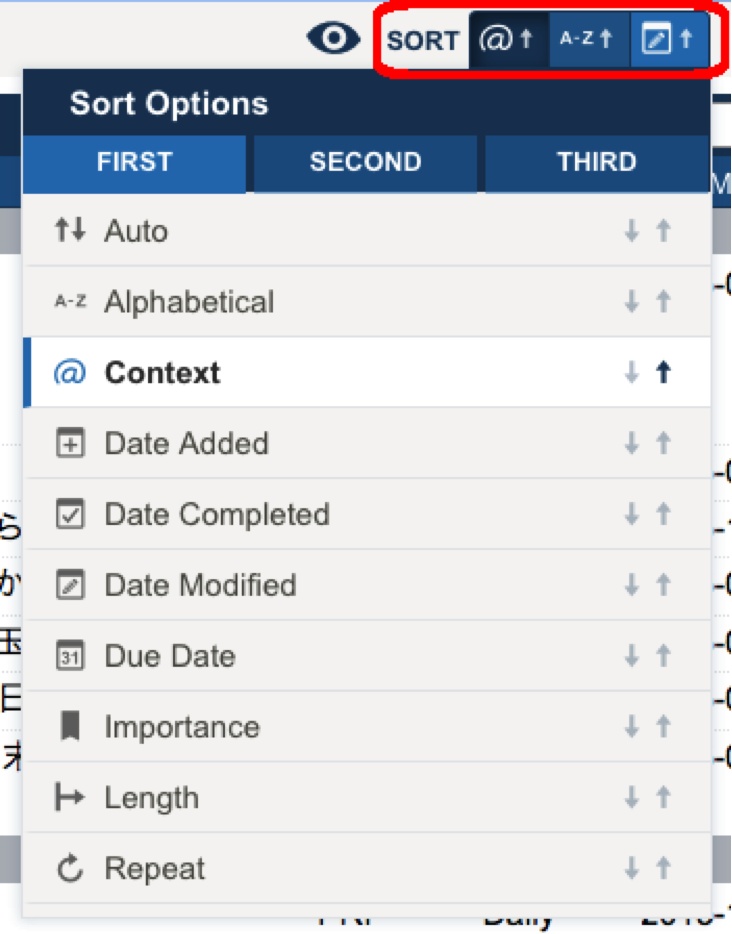Click the Repeat circular arrow icon
Image resolution: width=732 pixels, height=934 pixels.
pos(69,869)
